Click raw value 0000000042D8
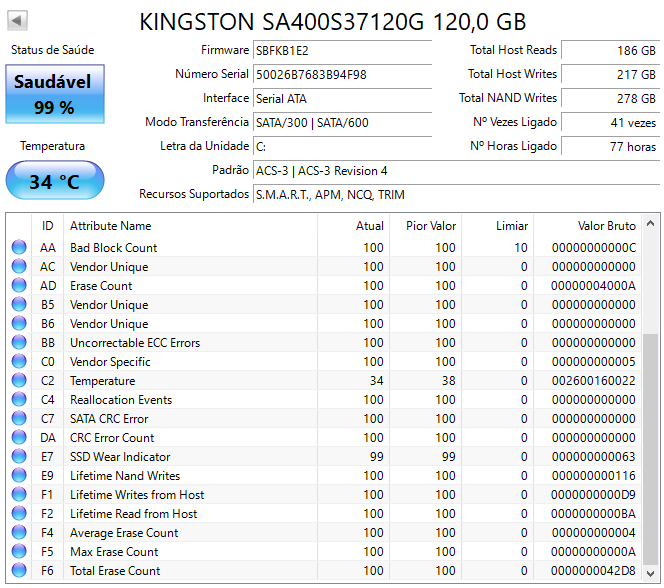This screenshot has width=664, height=588. (593, 570)
